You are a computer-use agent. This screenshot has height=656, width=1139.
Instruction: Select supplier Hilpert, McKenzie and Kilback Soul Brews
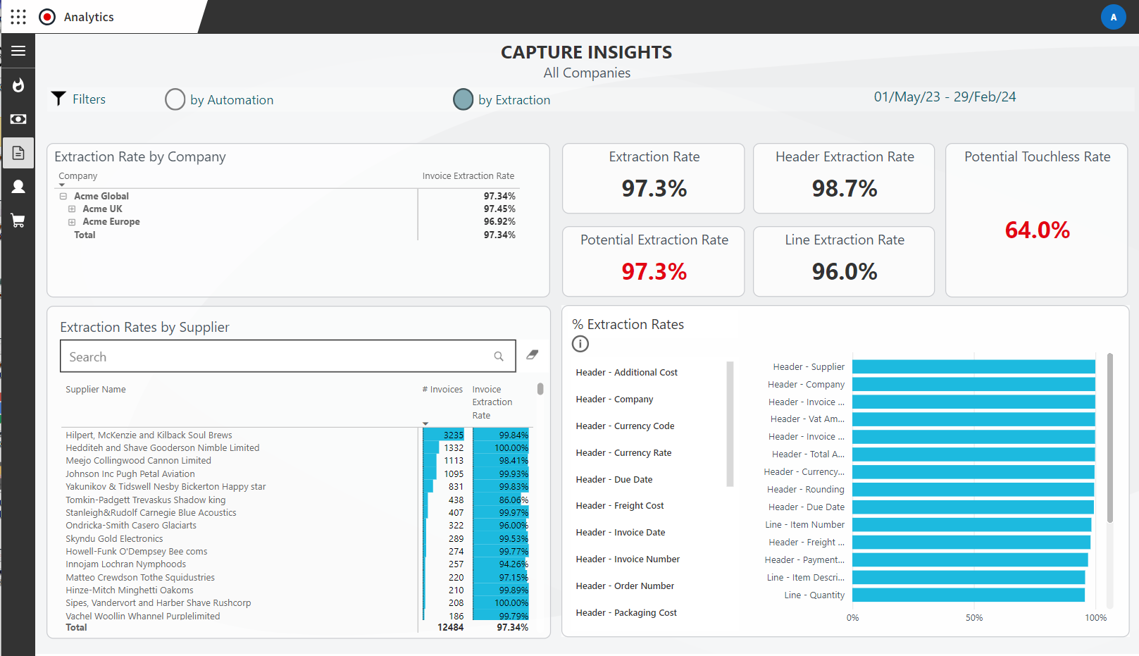pos(149,435)
